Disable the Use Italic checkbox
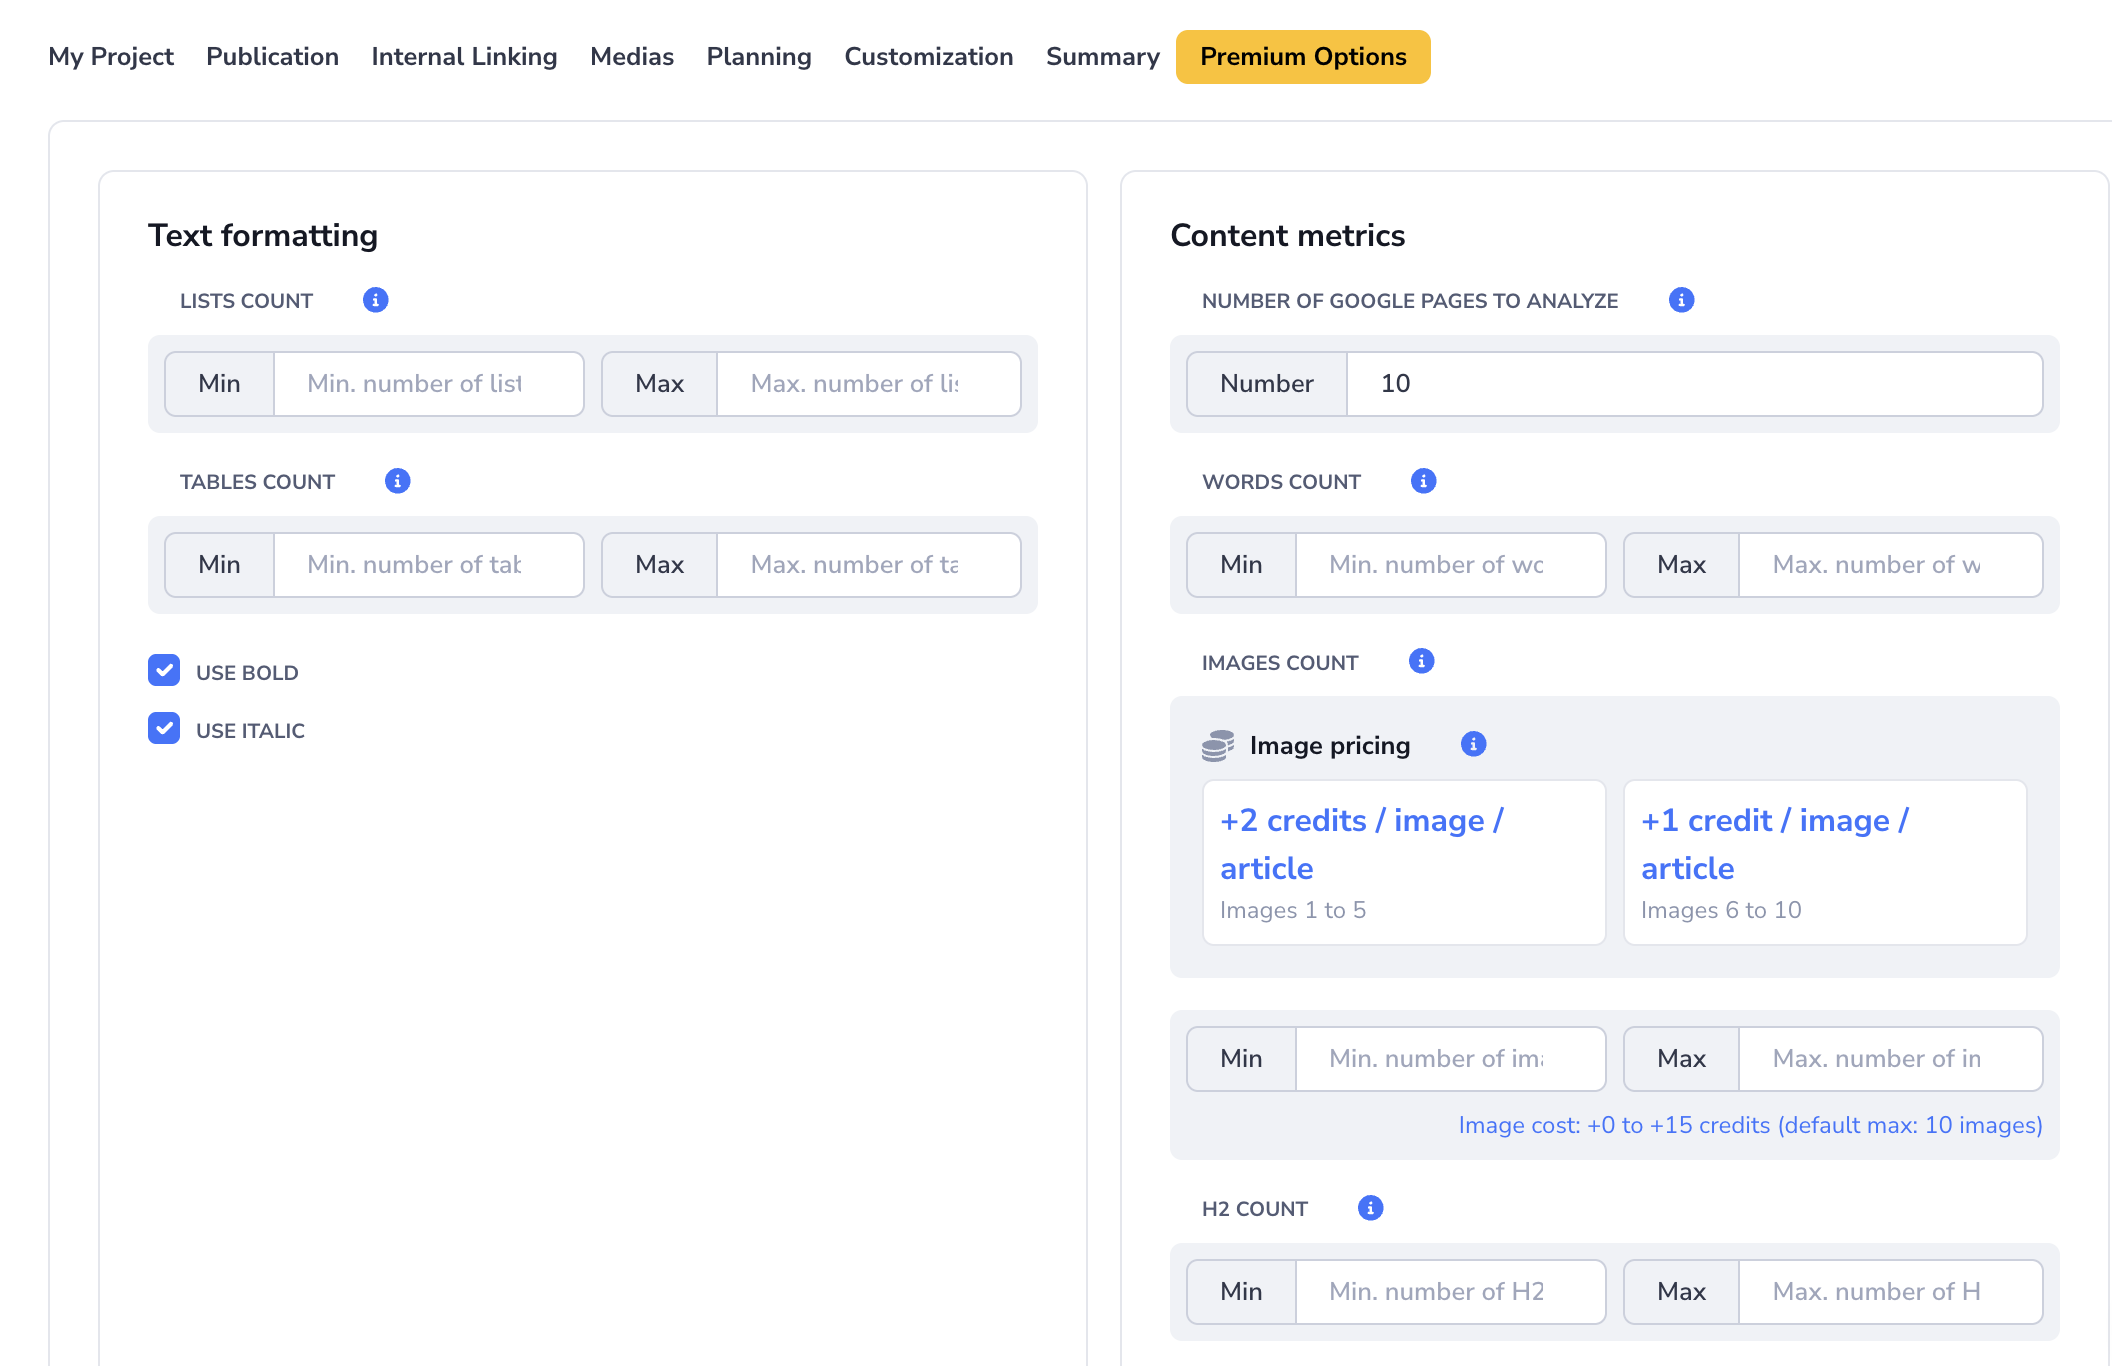The width and height of the screenshot is (2112, 1366). 164,729
